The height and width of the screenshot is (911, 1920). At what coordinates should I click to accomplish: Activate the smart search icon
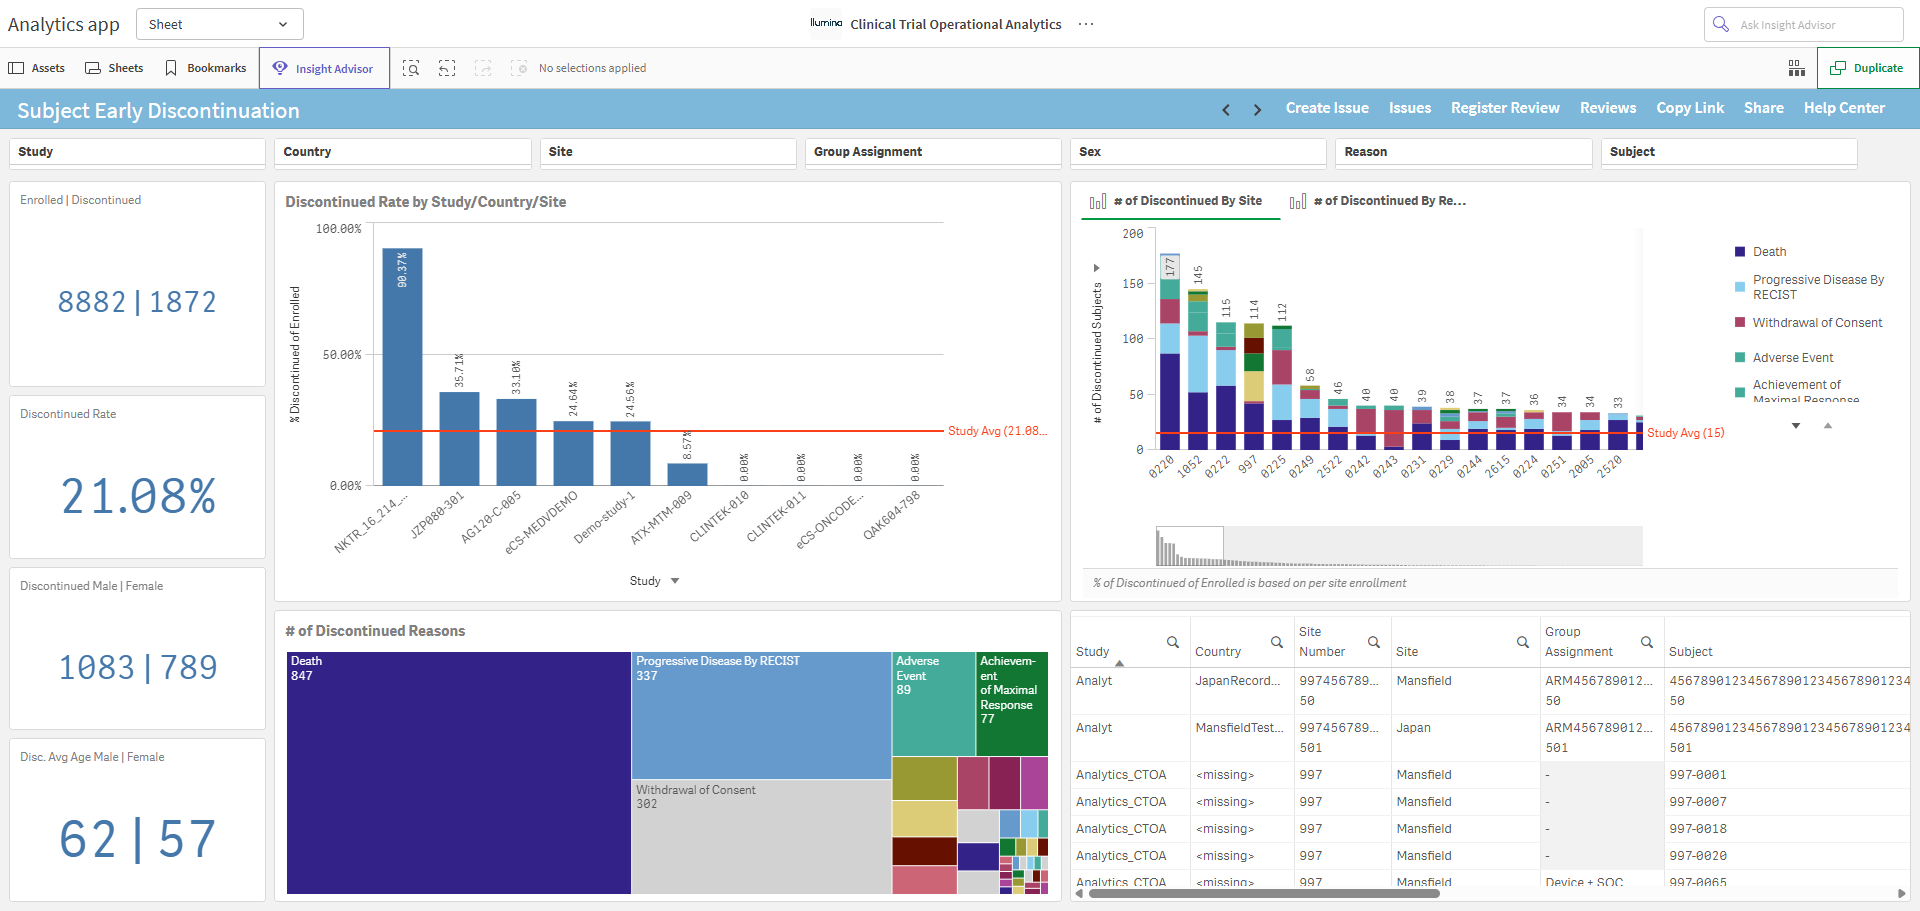click(411, 68)
